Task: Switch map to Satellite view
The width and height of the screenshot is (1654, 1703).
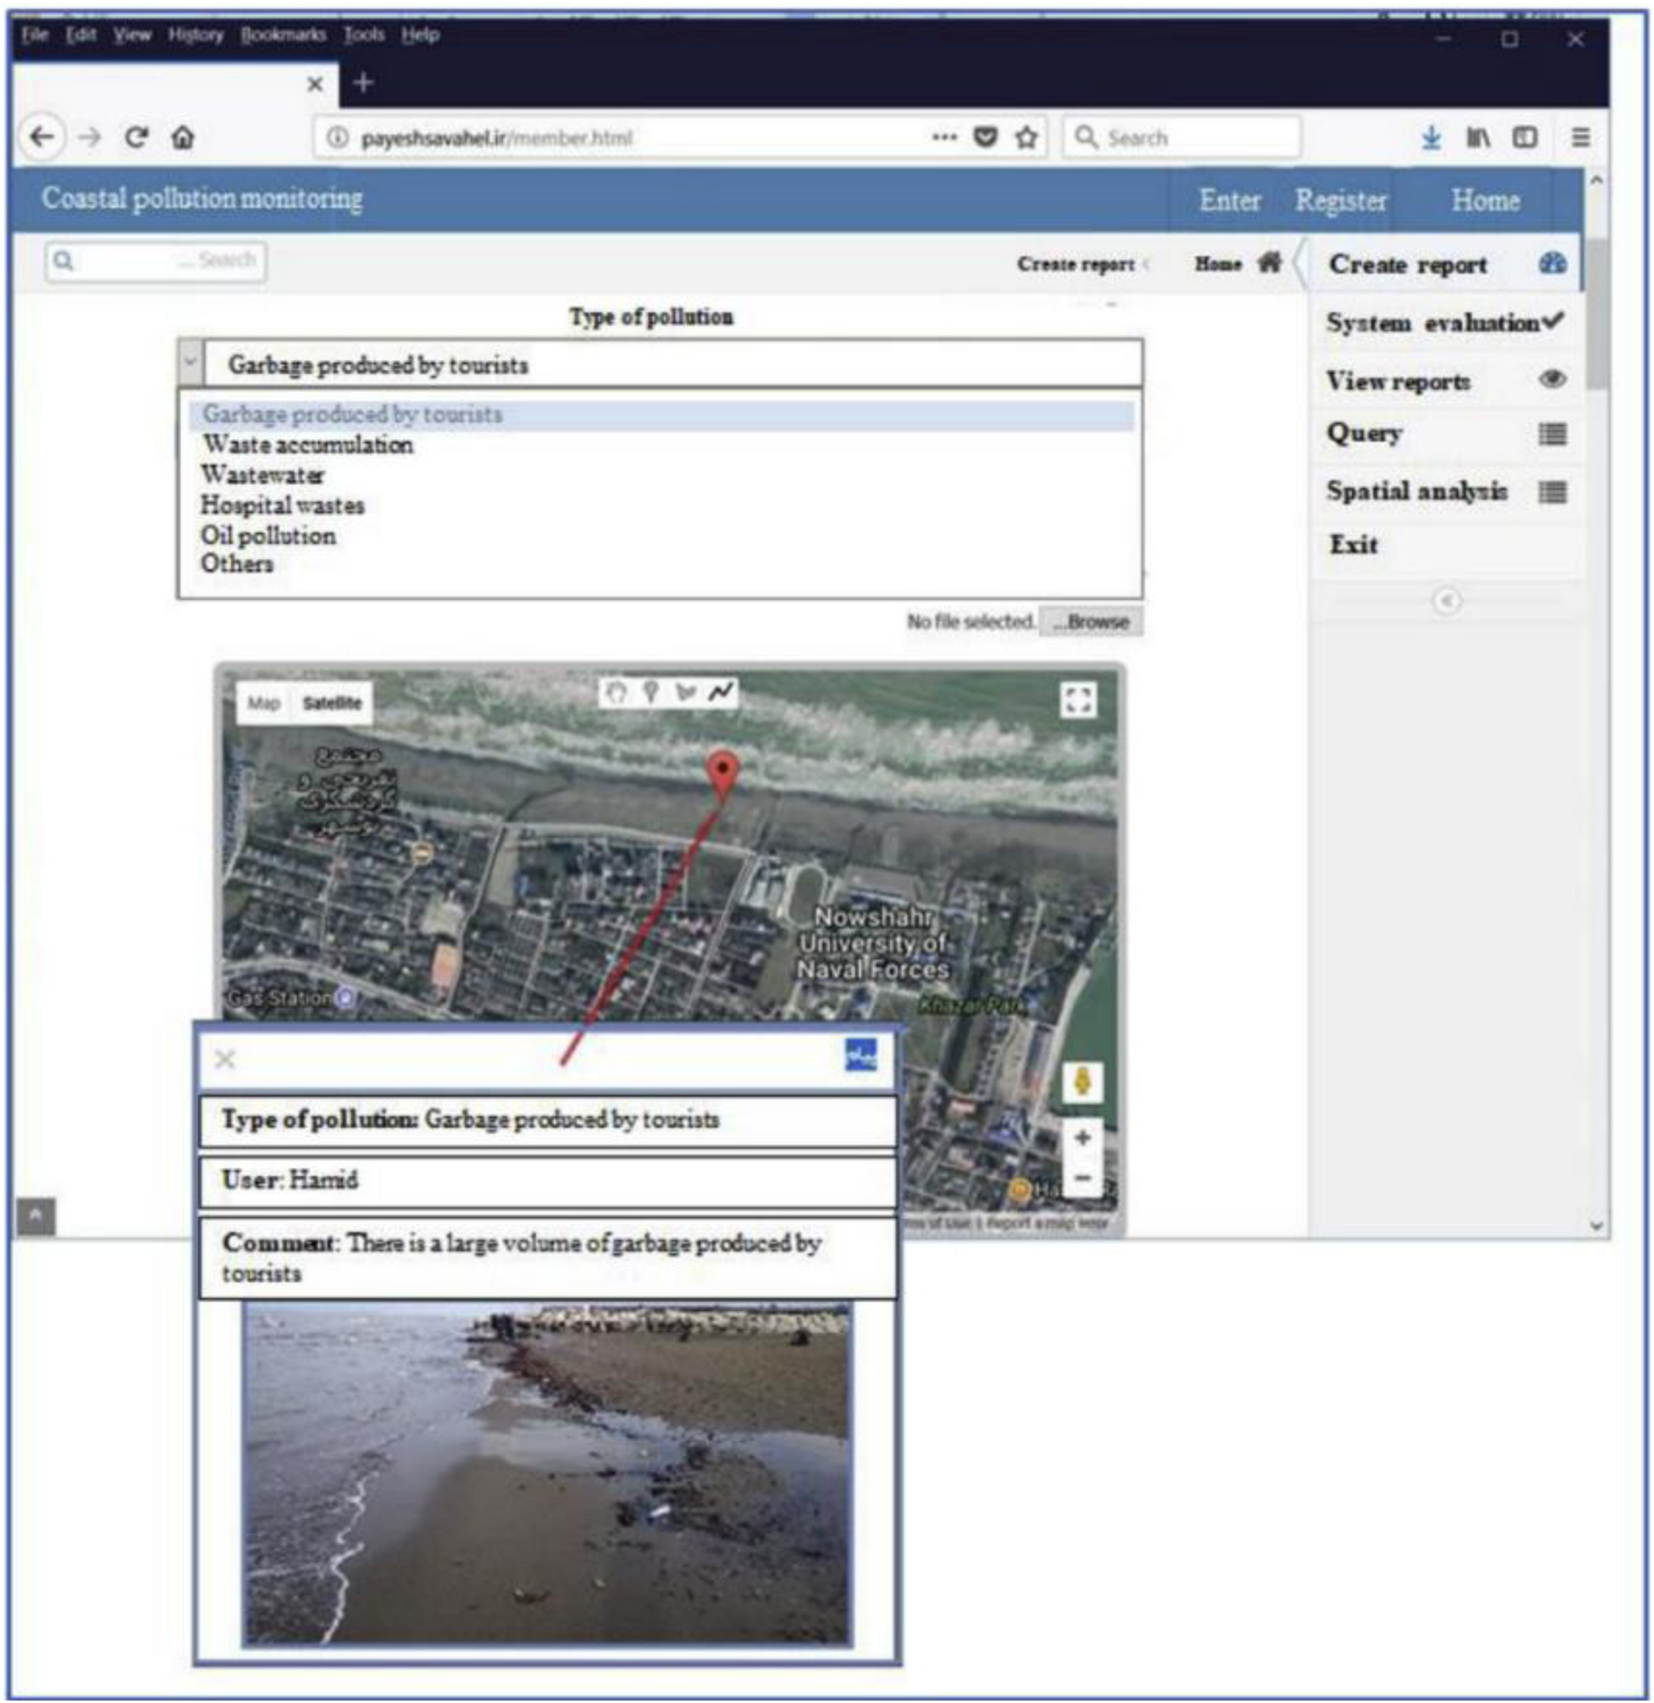Action: 331,703
